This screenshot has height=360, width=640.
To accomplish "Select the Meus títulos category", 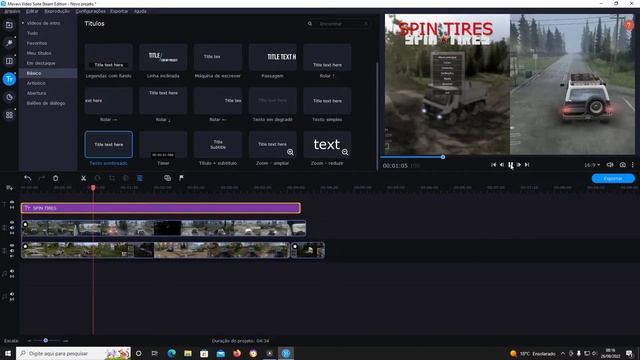I will click(39, 53).
